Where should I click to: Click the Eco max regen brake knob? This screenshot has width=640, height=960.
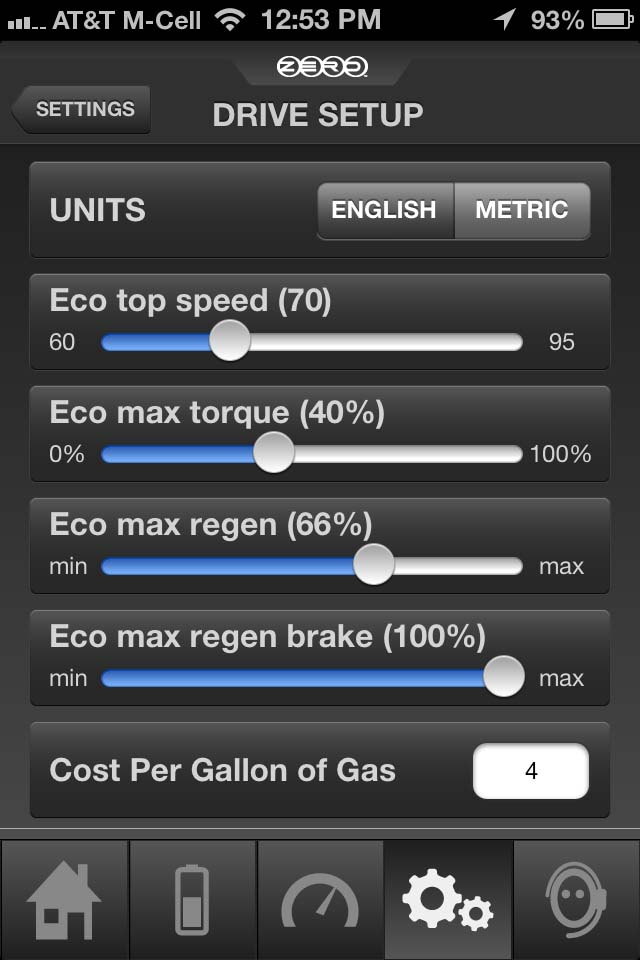tap(503, 678)
